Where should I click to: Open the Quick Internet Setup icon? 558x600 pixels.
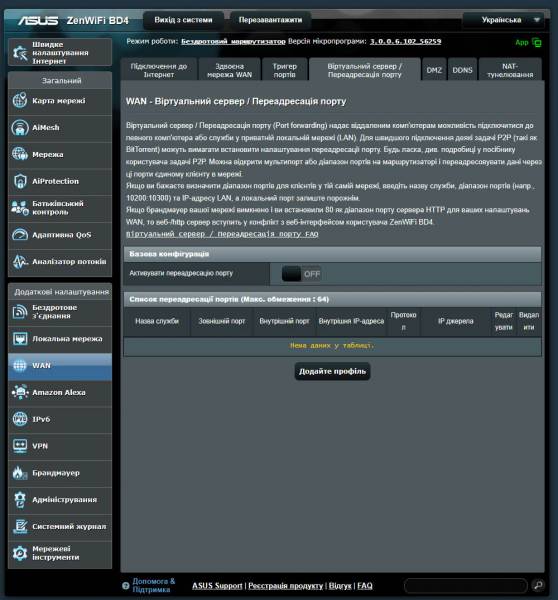(20, 52)
